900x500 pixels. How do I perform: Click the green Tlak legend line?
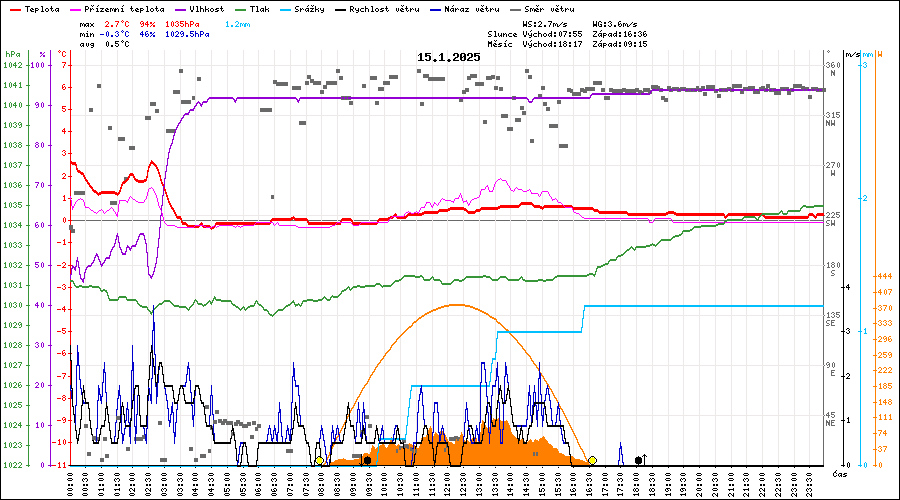(x=239, y=8)
